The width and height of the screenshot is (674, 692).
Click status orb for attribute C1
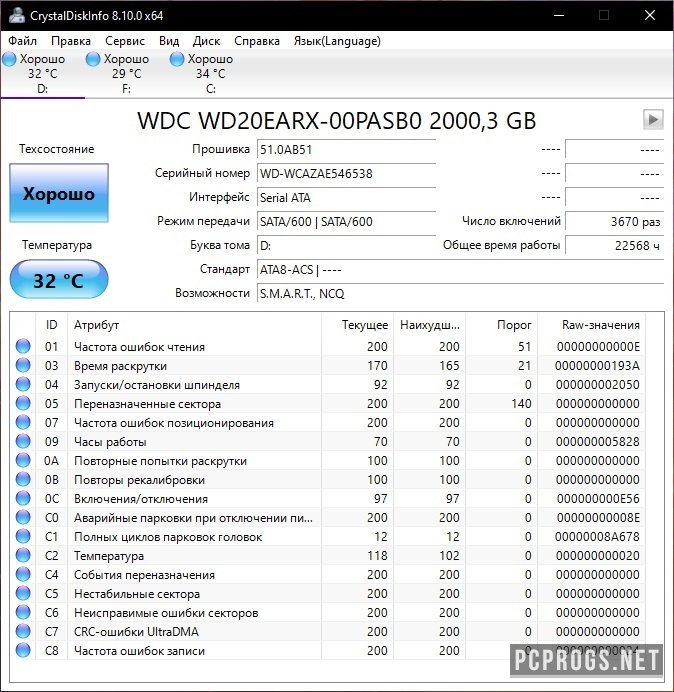[23, 536]
